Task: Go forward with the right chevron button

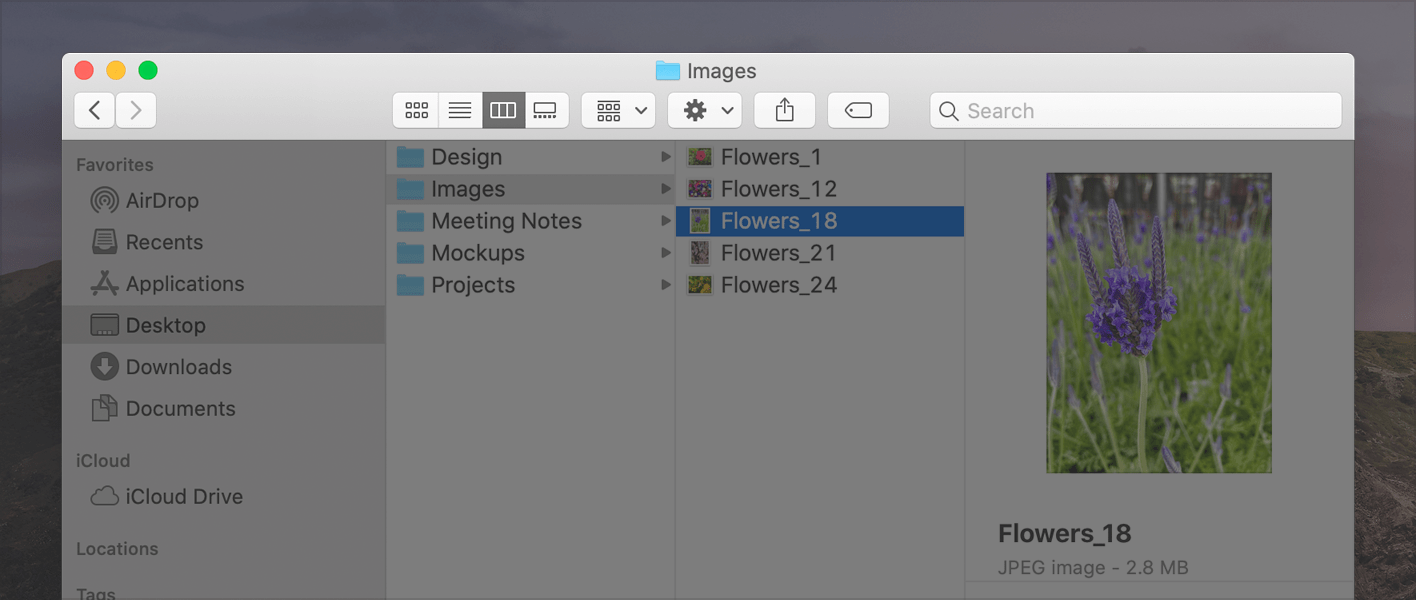Action: point(136,110)
